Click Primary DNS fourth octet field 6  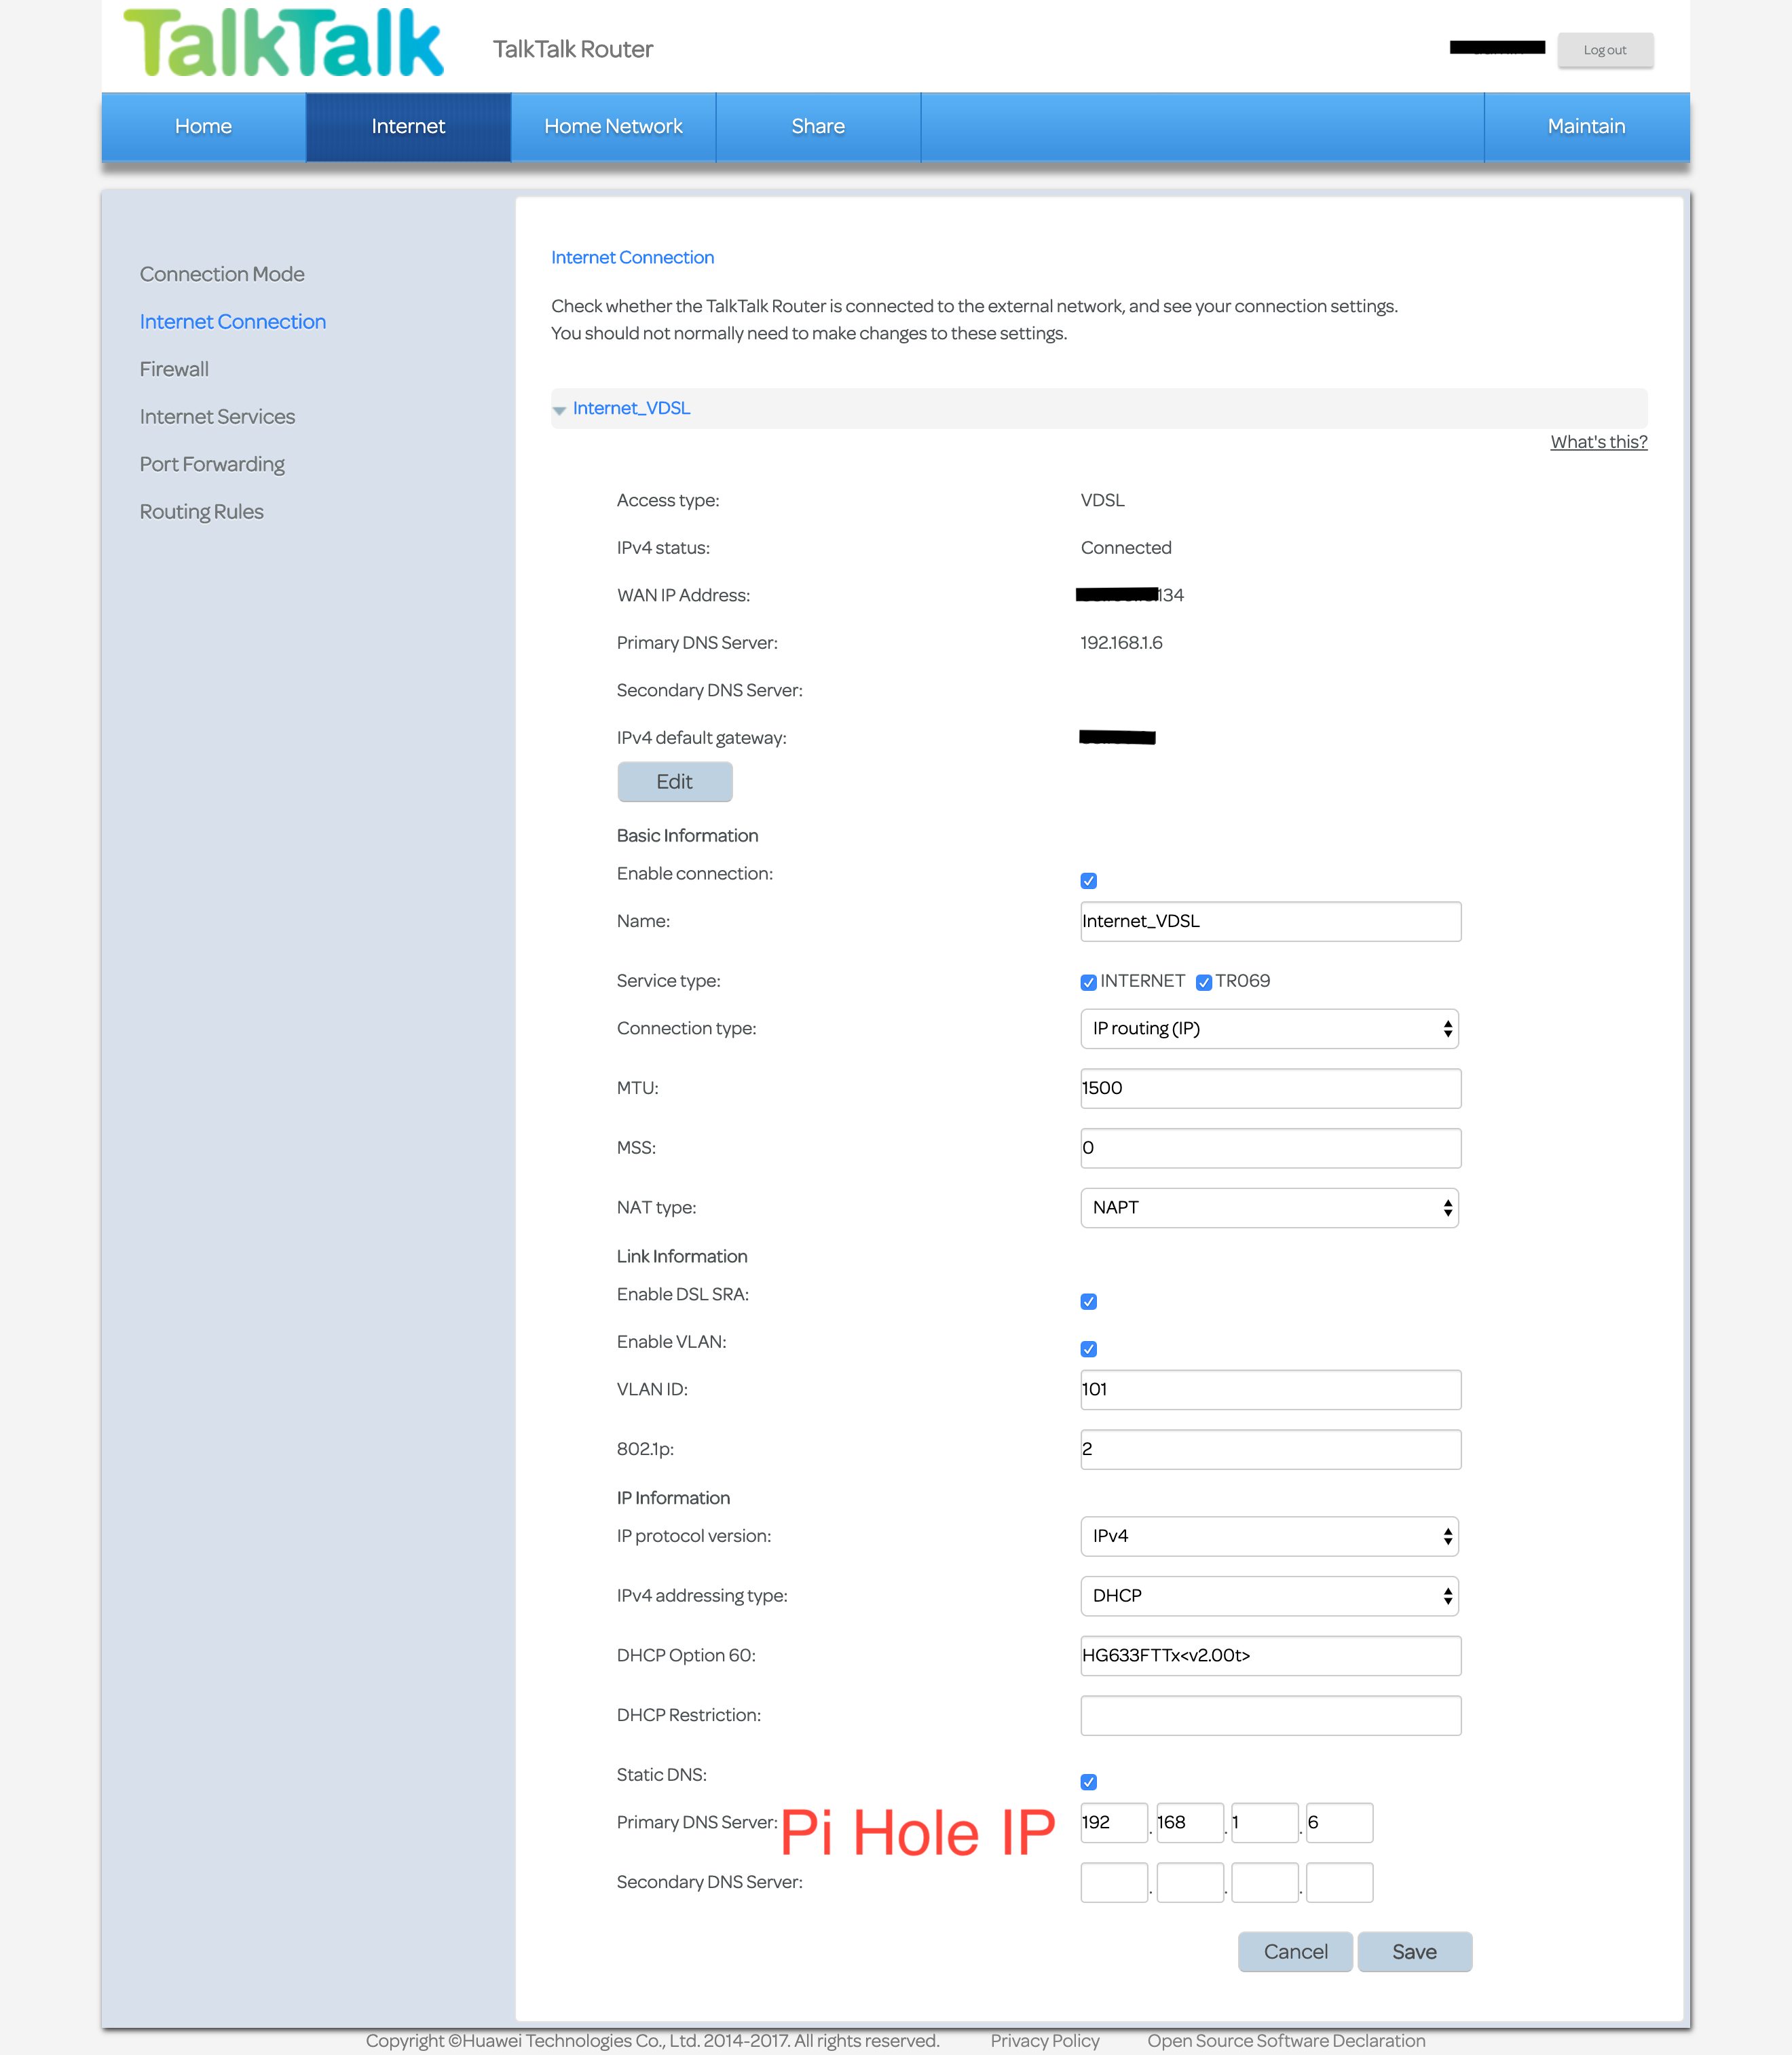tap(1340, 1823)
